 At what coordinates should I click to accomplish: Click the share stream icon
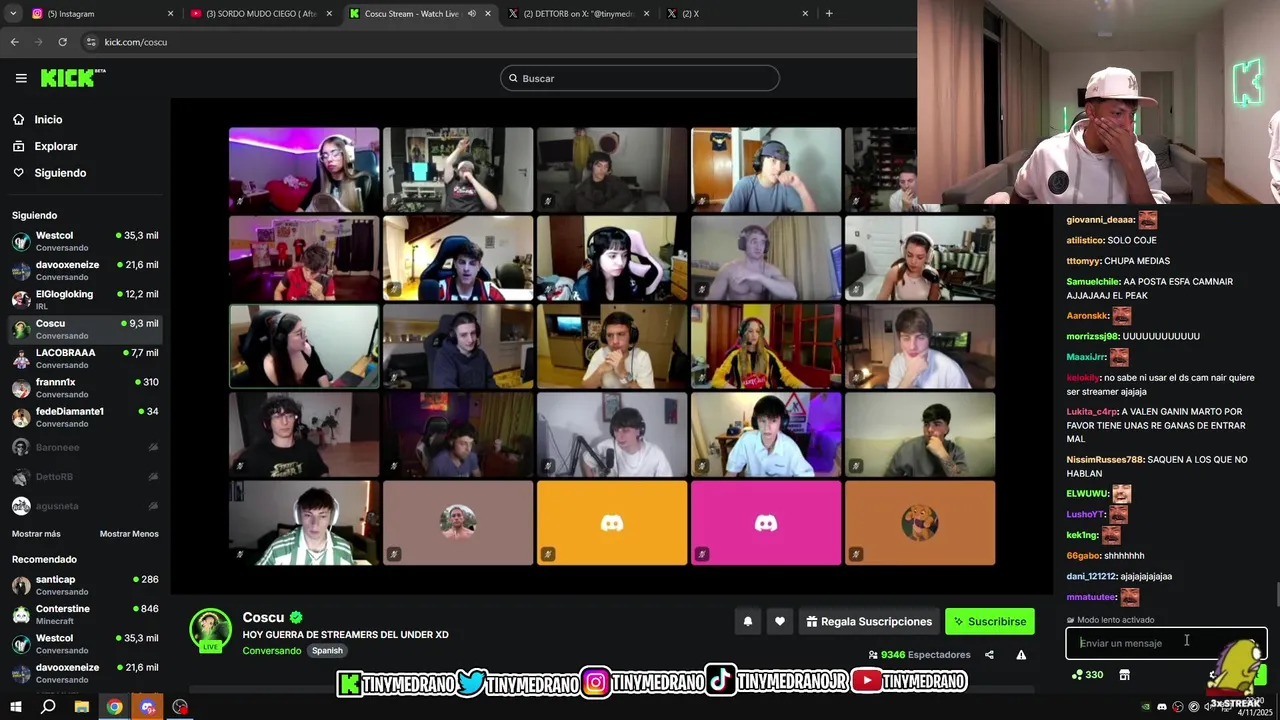[x=989, y=655]
